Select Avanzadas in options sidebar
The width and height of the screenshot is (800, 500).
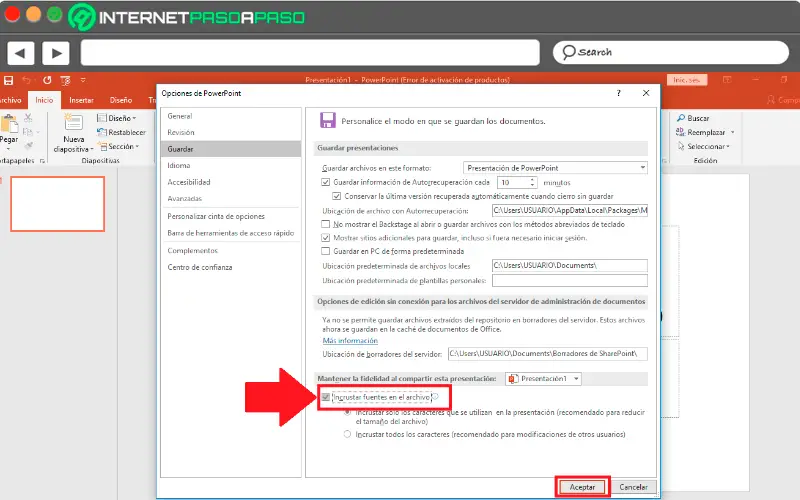tap(231, 198)
